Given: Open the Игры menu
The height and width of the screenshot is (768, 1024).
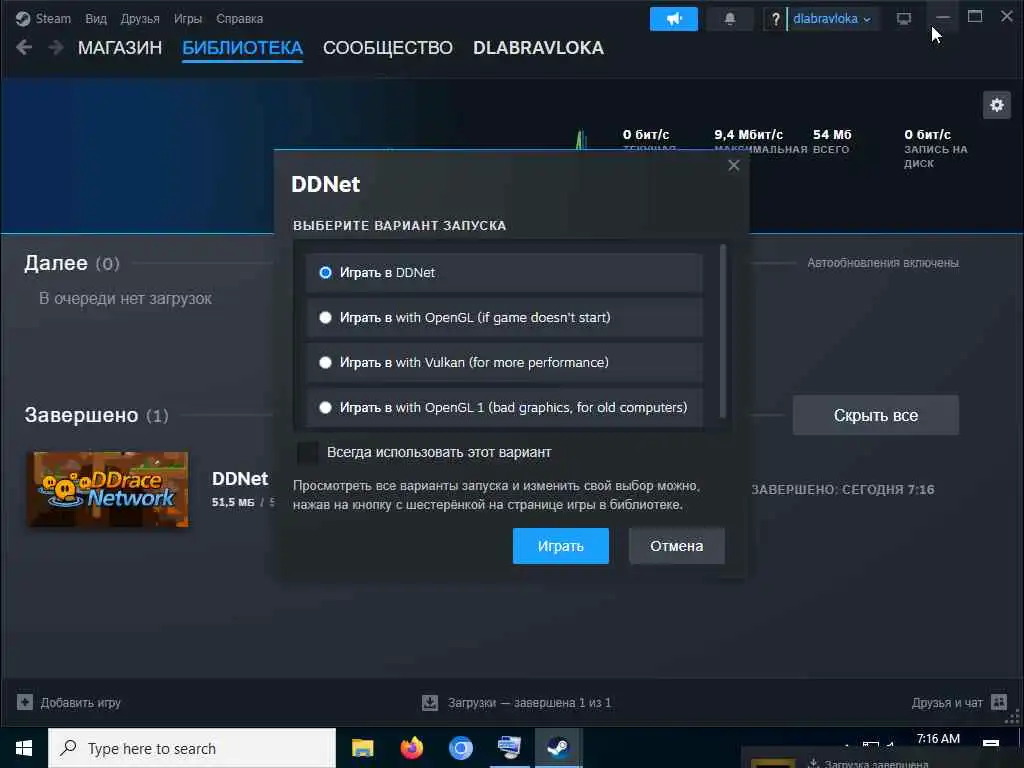Looking at the screenshot, I should [187, 18].
